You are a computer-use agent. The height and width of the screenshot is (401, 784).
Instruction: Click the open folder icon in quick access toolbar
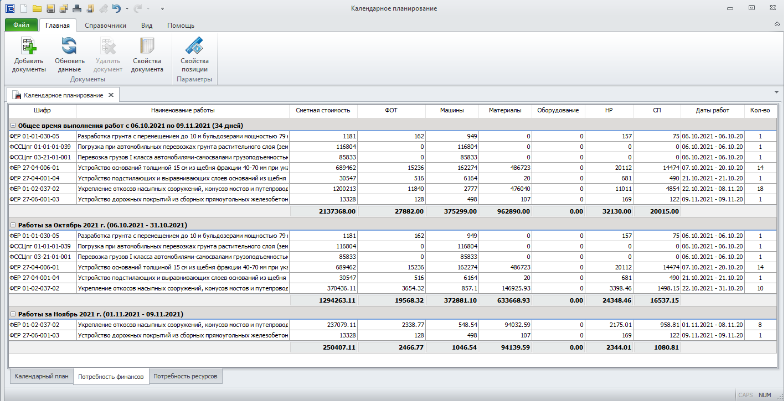[x=37, y=7]
